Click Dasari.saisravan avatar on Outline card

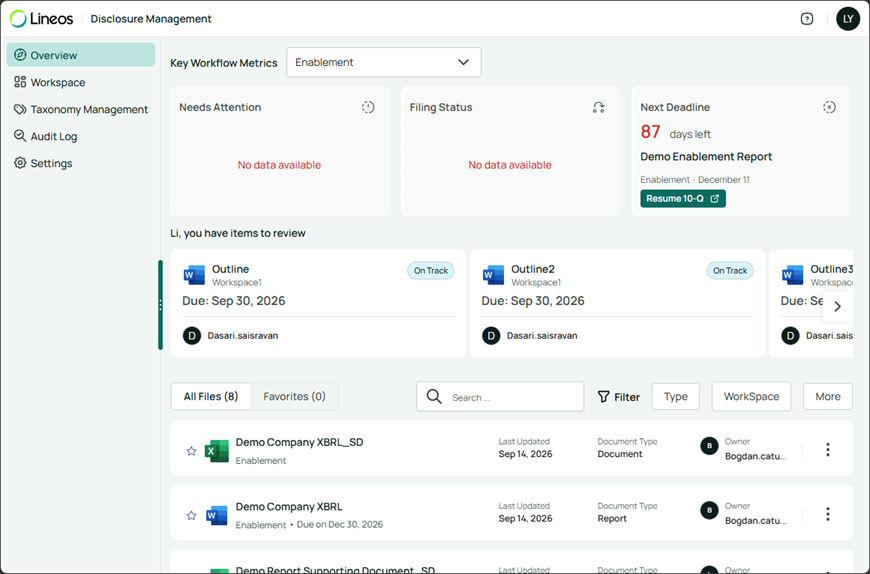click(192, 336)
